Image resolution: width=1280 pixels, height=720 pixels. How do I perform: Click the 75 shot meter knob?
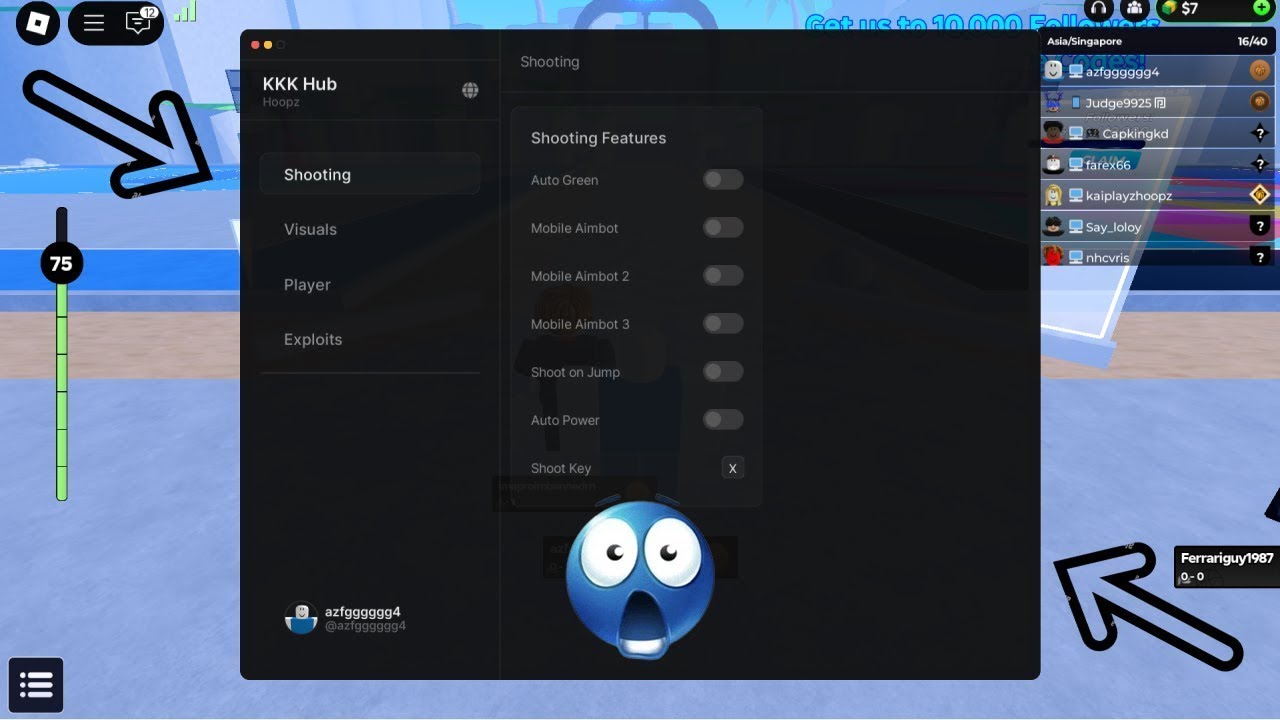coord(61,264)
